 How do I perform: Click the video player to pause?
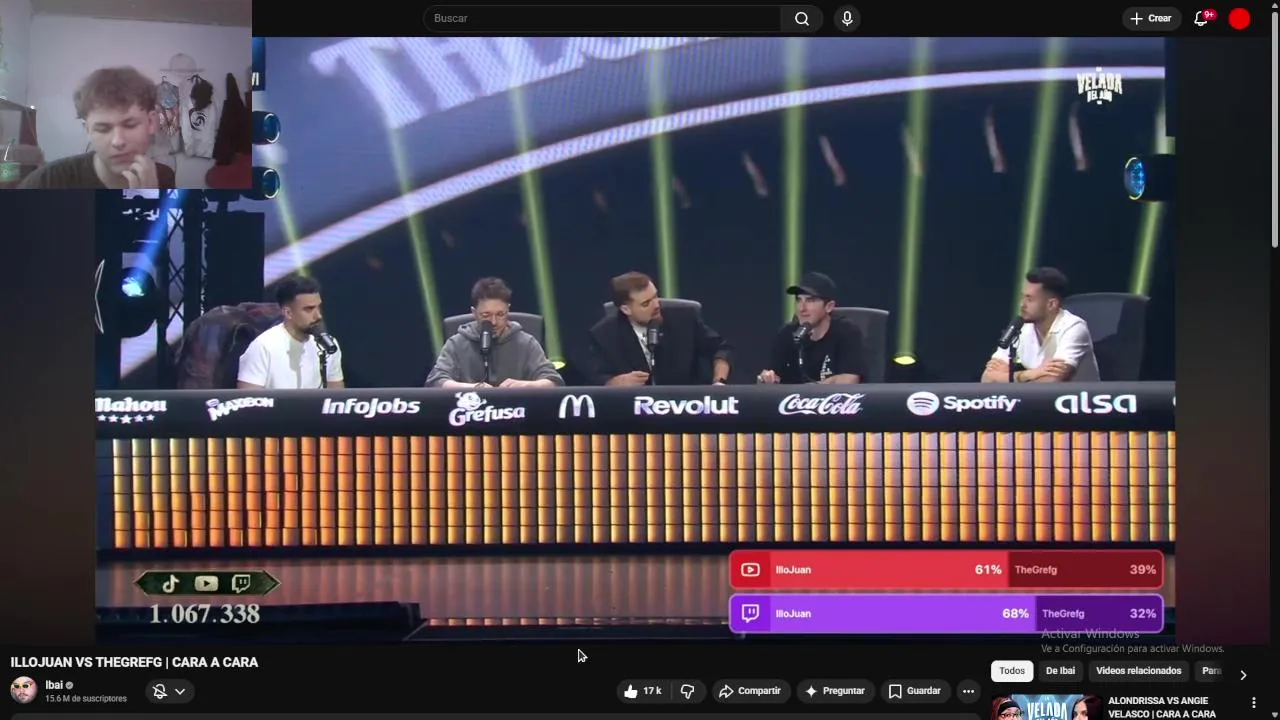click(x=635, y=340)
